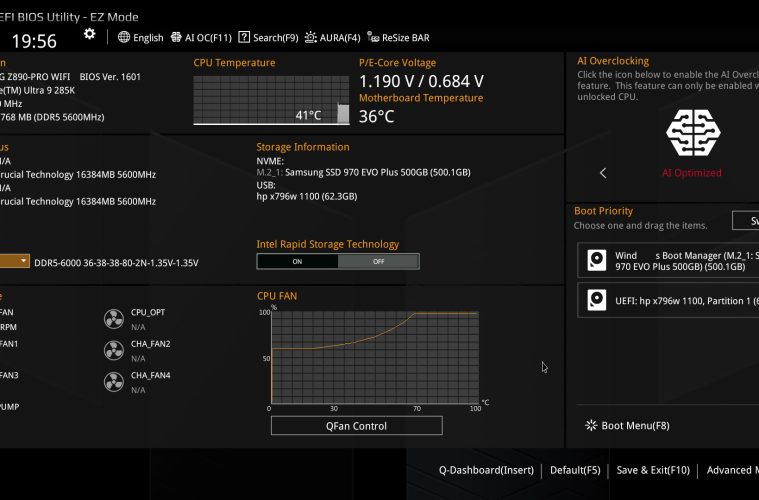
Task: Select UEFI: hp x796w 1100 boot entry
Action: [668, 300]
